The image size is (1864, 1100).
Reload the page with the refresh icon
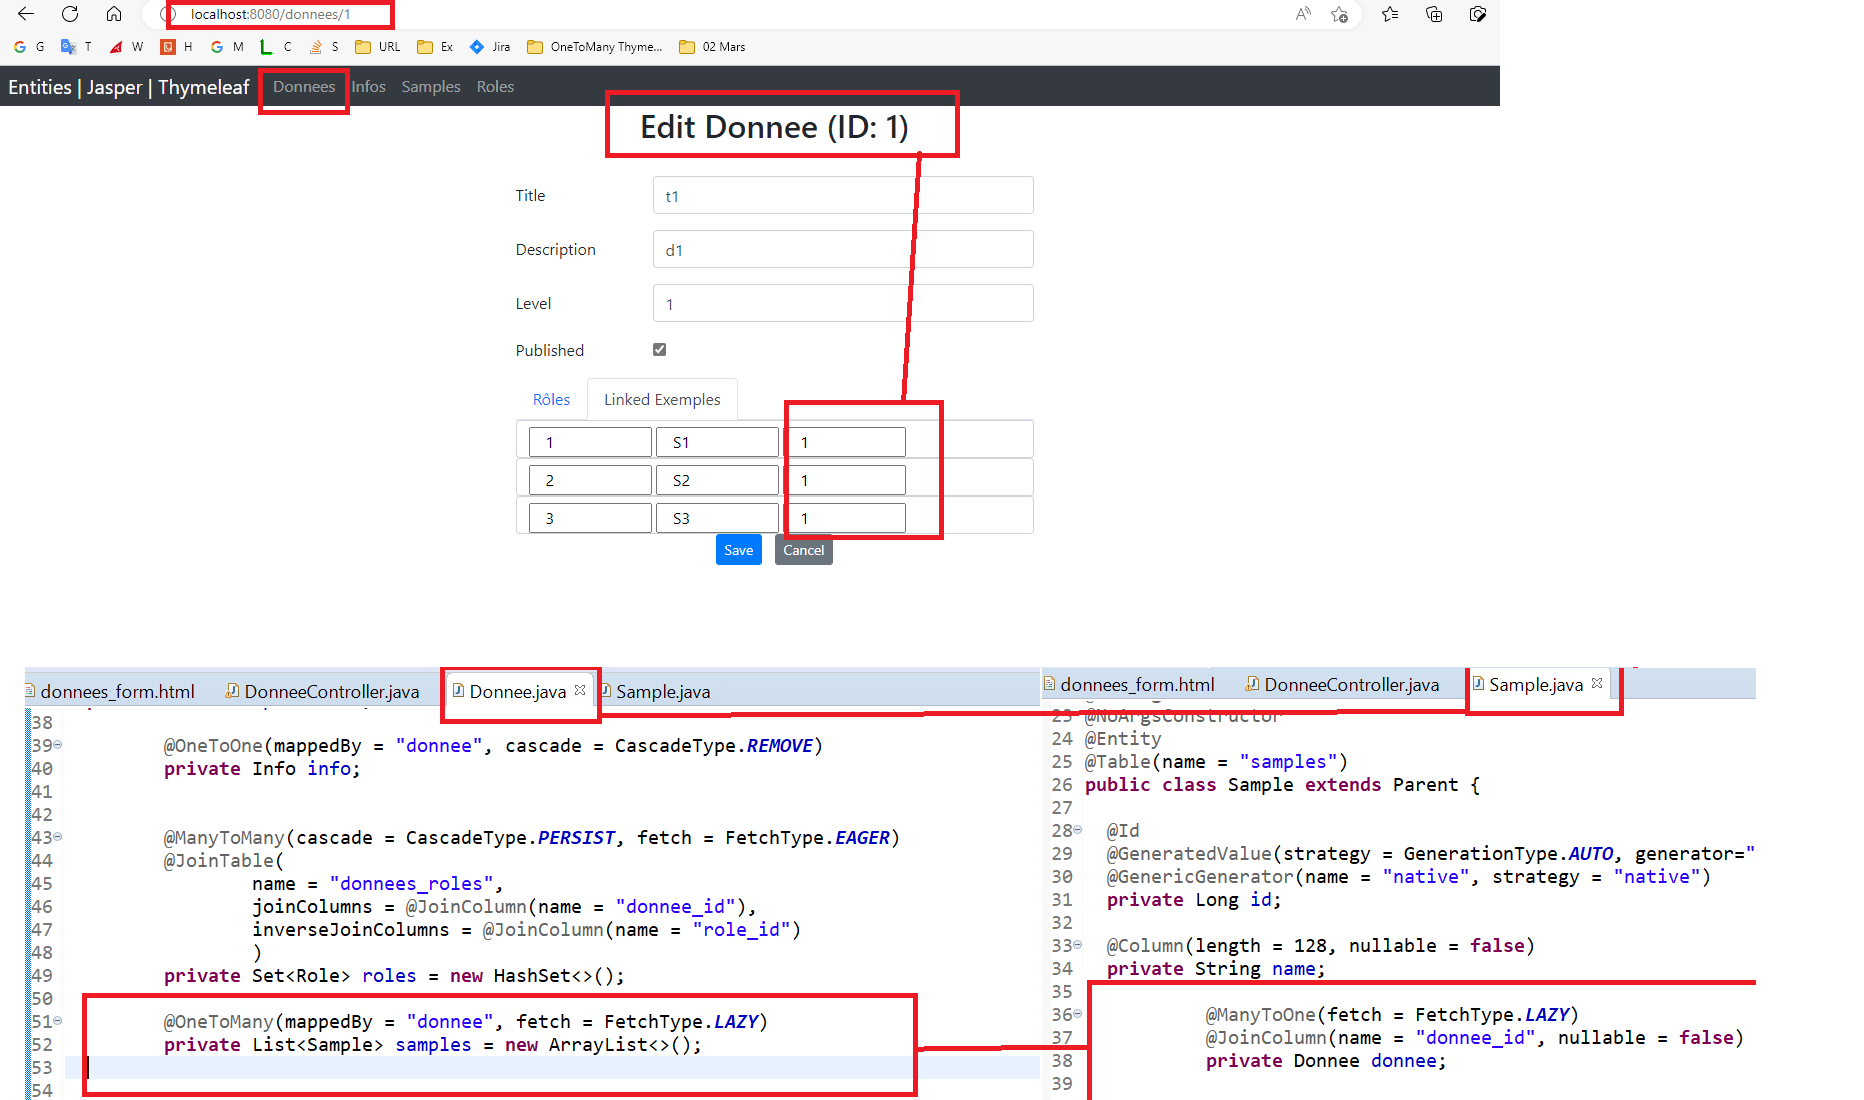(70, 14)
